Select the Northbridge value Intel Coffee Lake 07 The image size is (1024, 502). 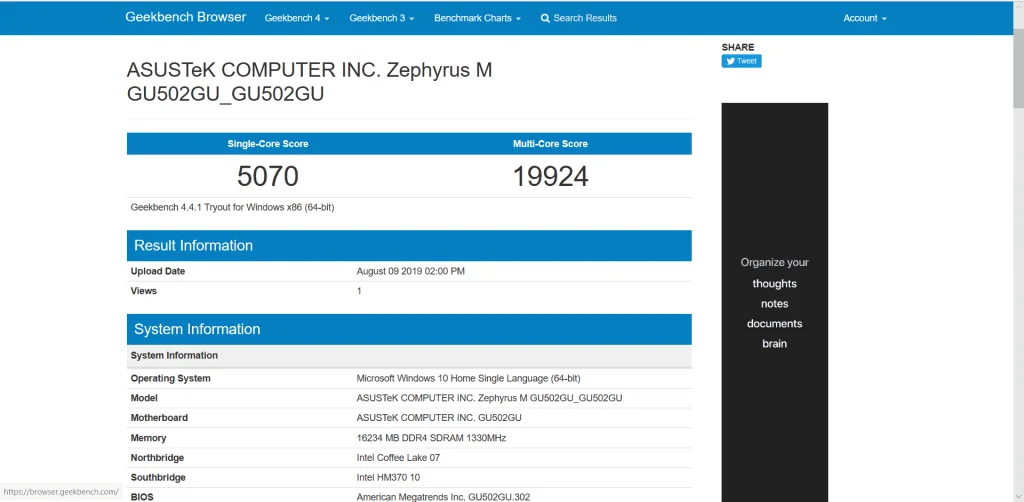pos(398,458)
